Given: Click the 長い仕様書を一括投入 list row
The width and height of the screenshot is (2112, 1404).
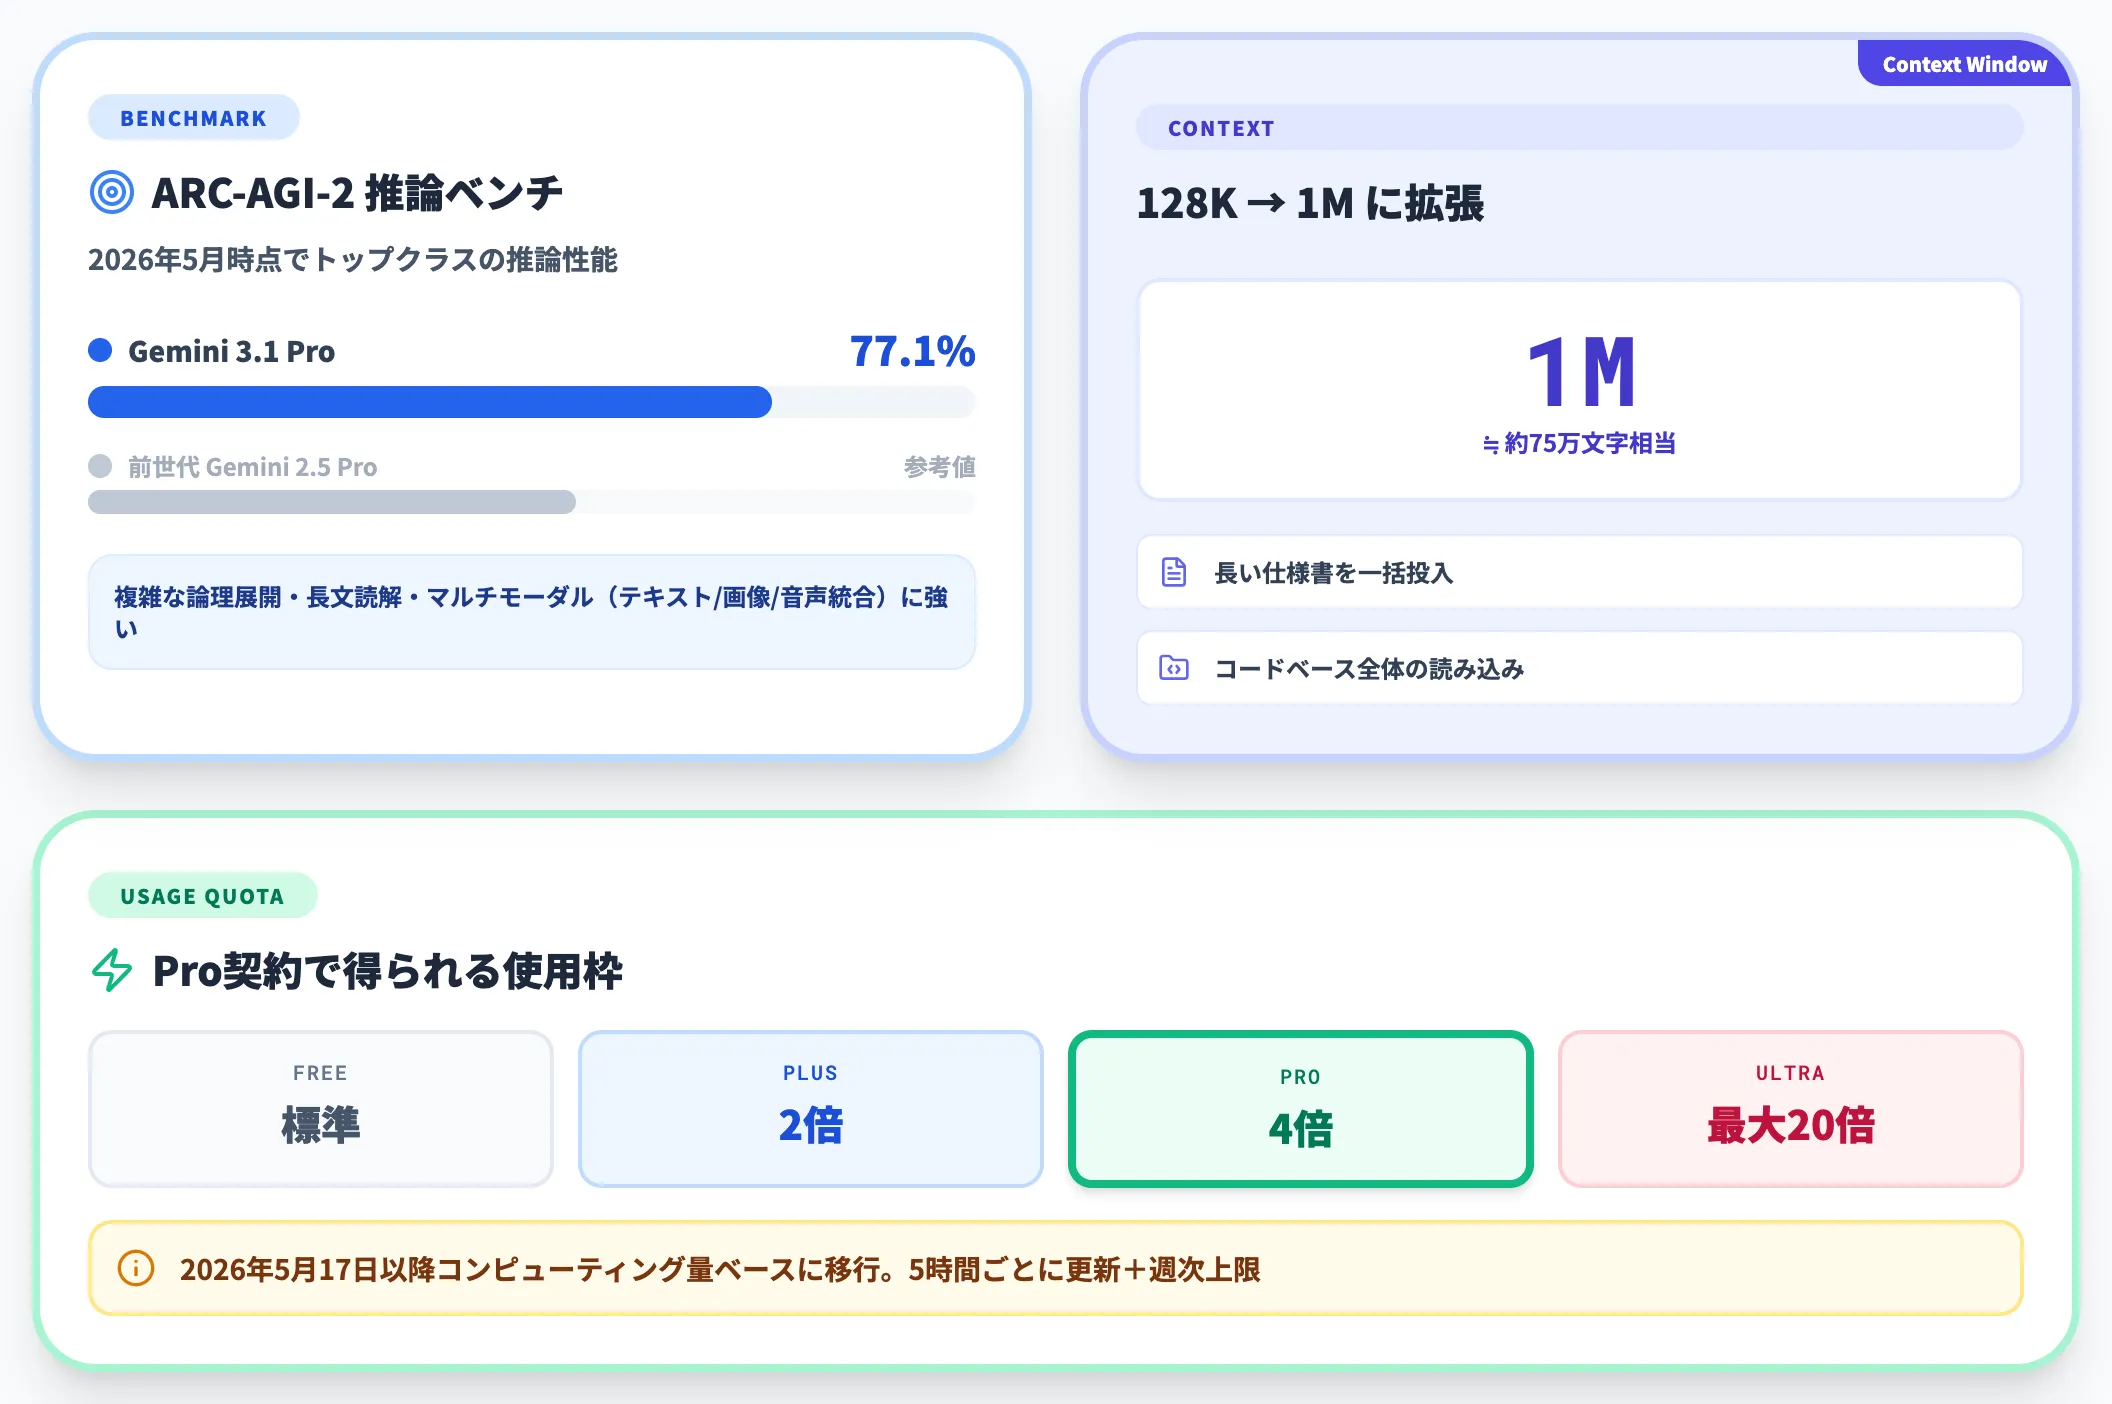Looking at the screenshot, I should (1580, 572).
